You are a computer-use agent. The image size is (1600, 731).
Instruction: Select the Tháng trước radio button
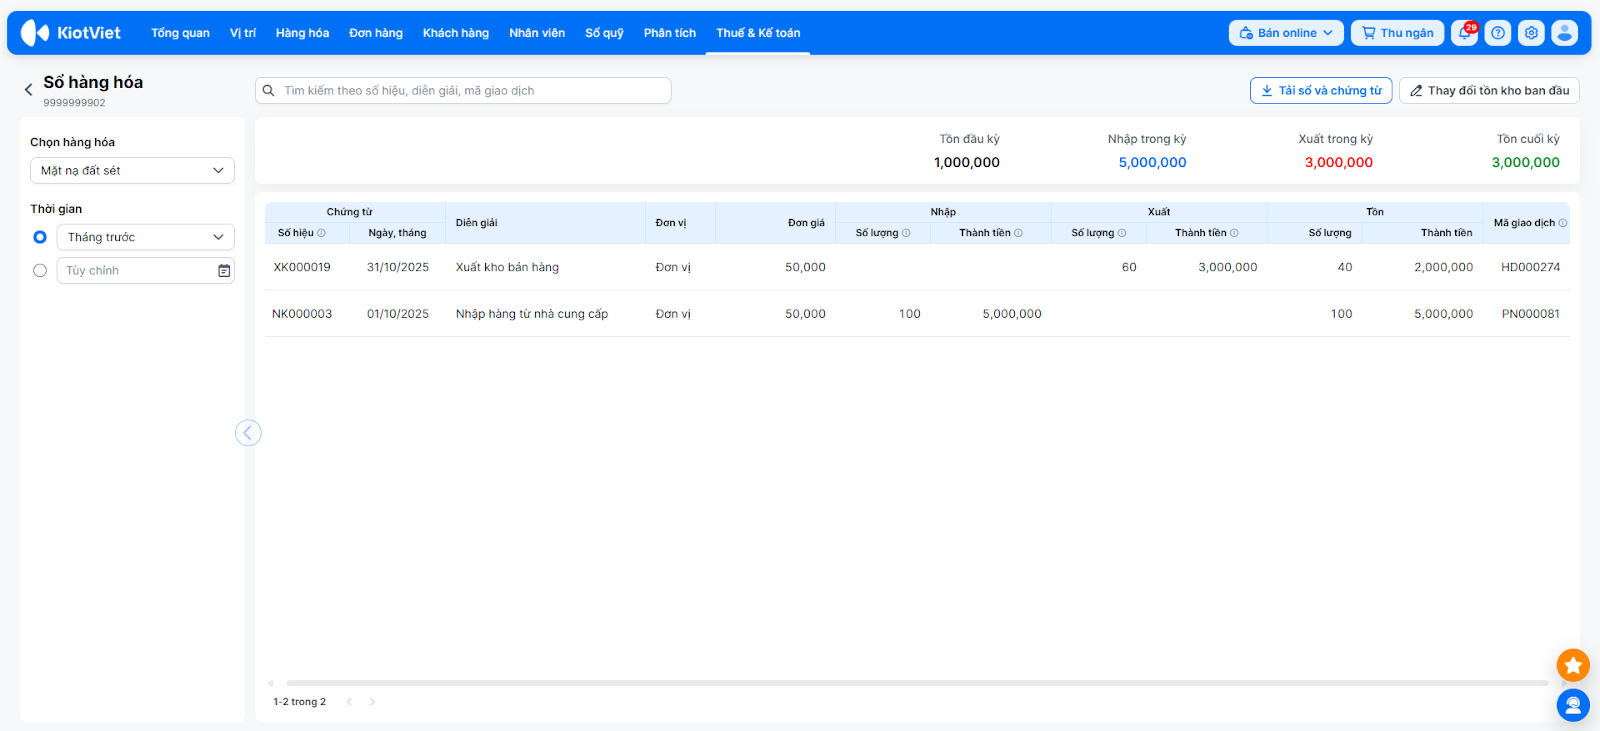40,237
